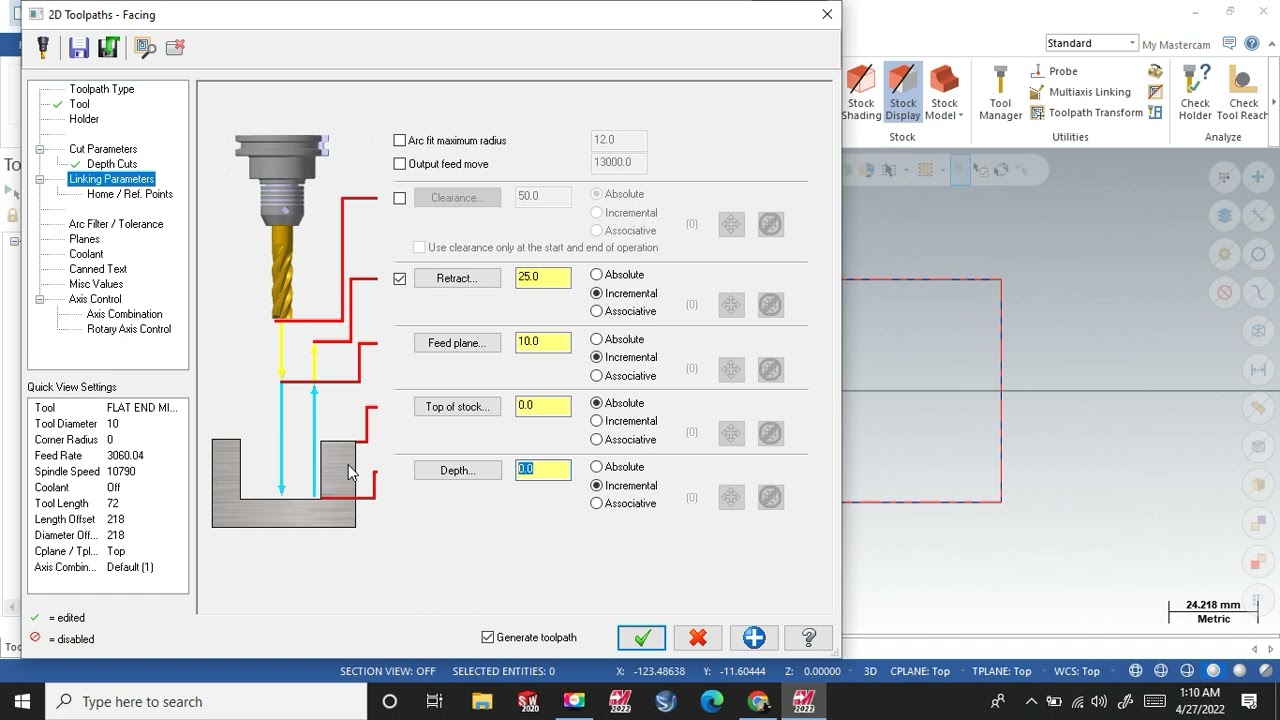
Task: Select Coolant in tree
Action: coord(86,254)
